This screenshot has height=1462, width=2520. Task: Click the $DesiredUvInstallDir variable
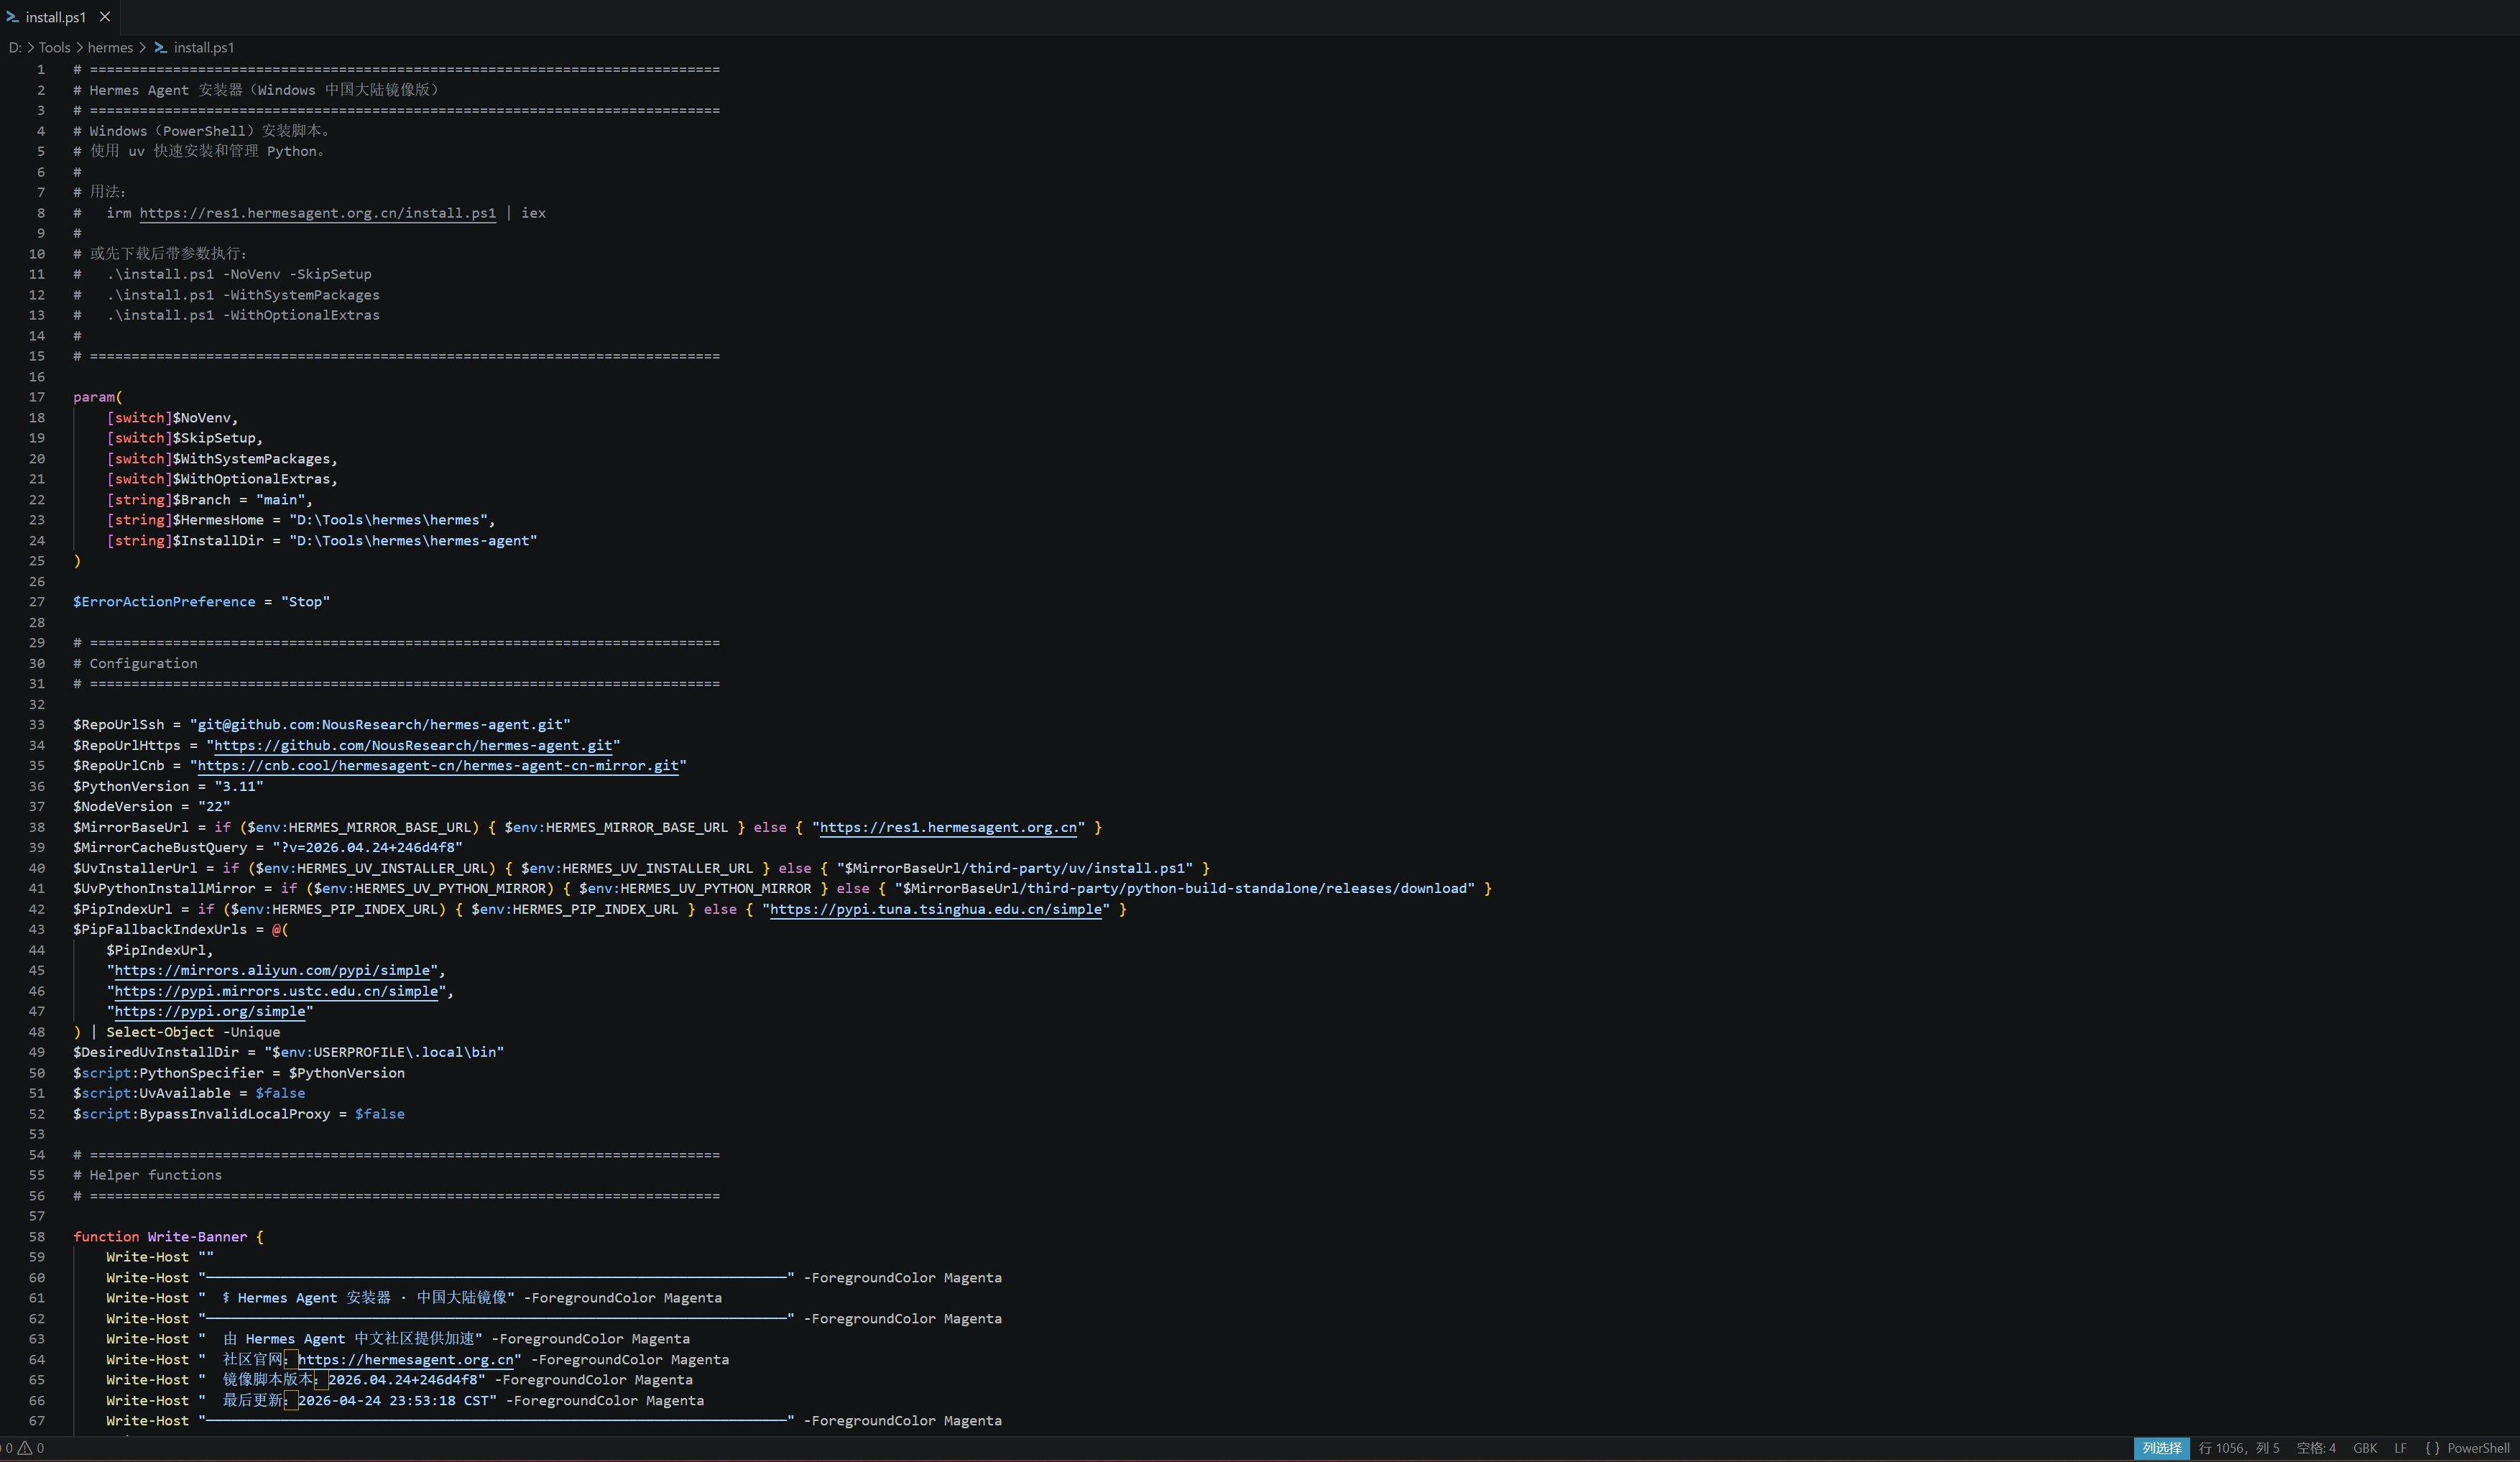156,1052
